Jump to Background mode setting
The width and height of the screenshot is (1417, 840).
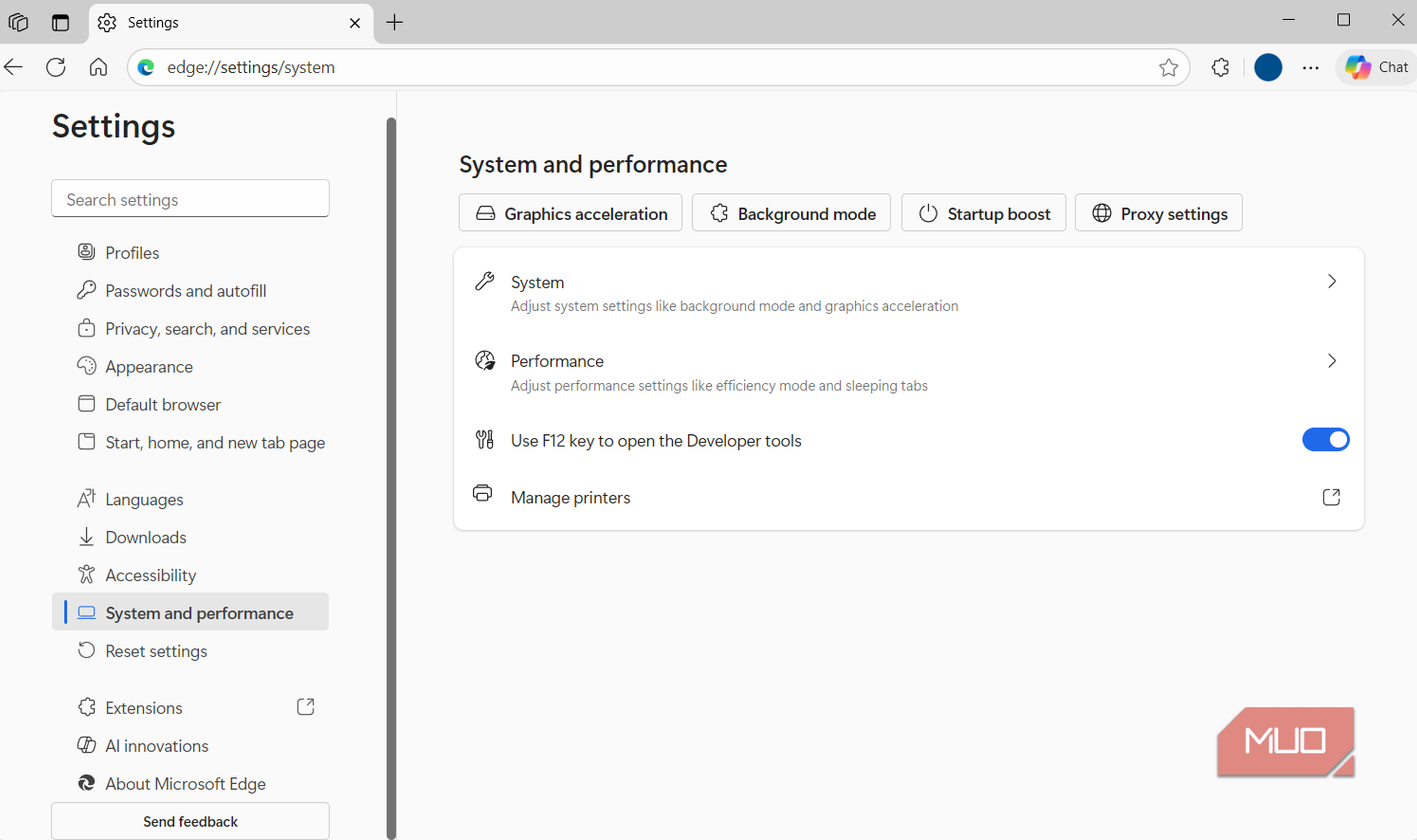(791, 213)
